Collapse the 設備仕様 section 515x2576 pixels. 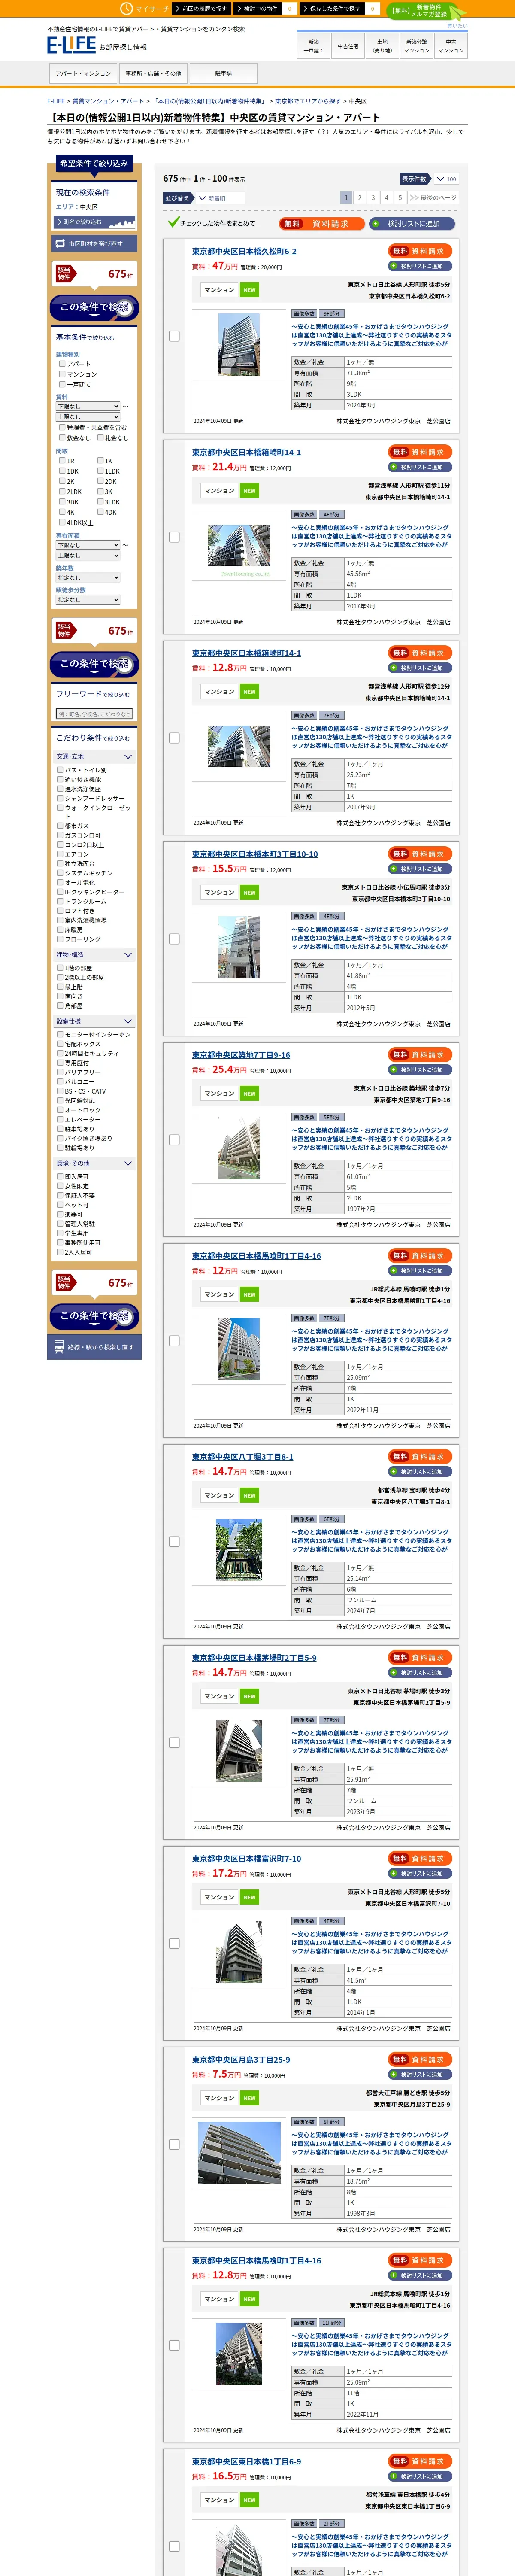click(94, 1021)
